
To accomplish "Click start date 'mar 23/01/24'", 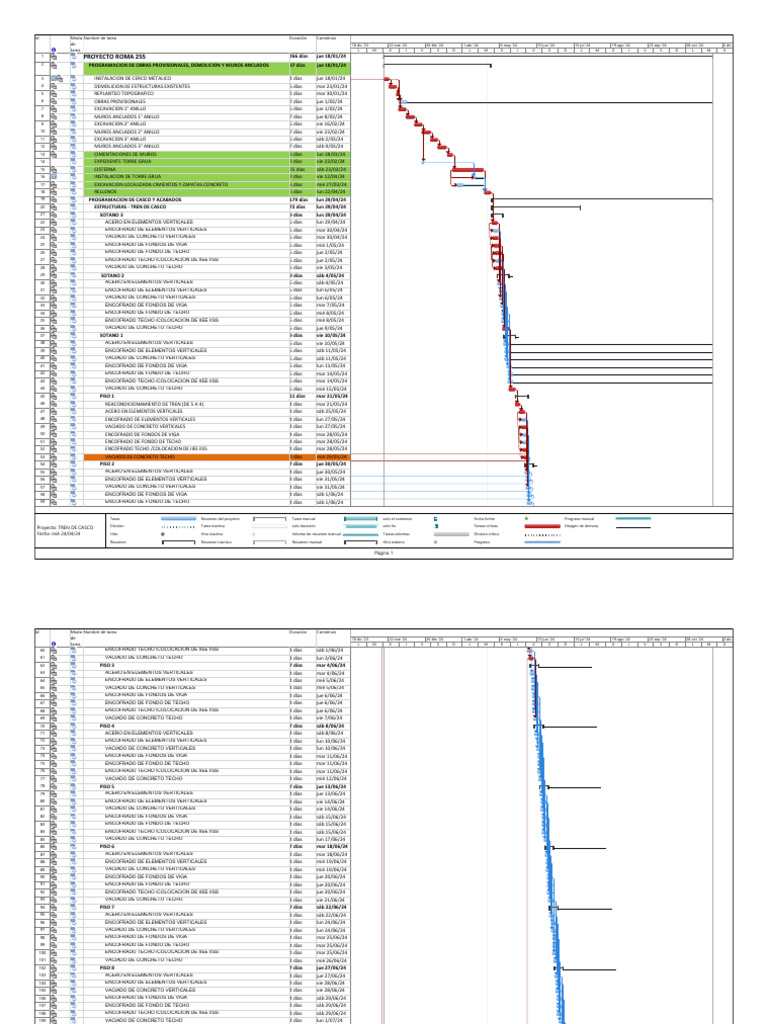I will click(332, 86).
